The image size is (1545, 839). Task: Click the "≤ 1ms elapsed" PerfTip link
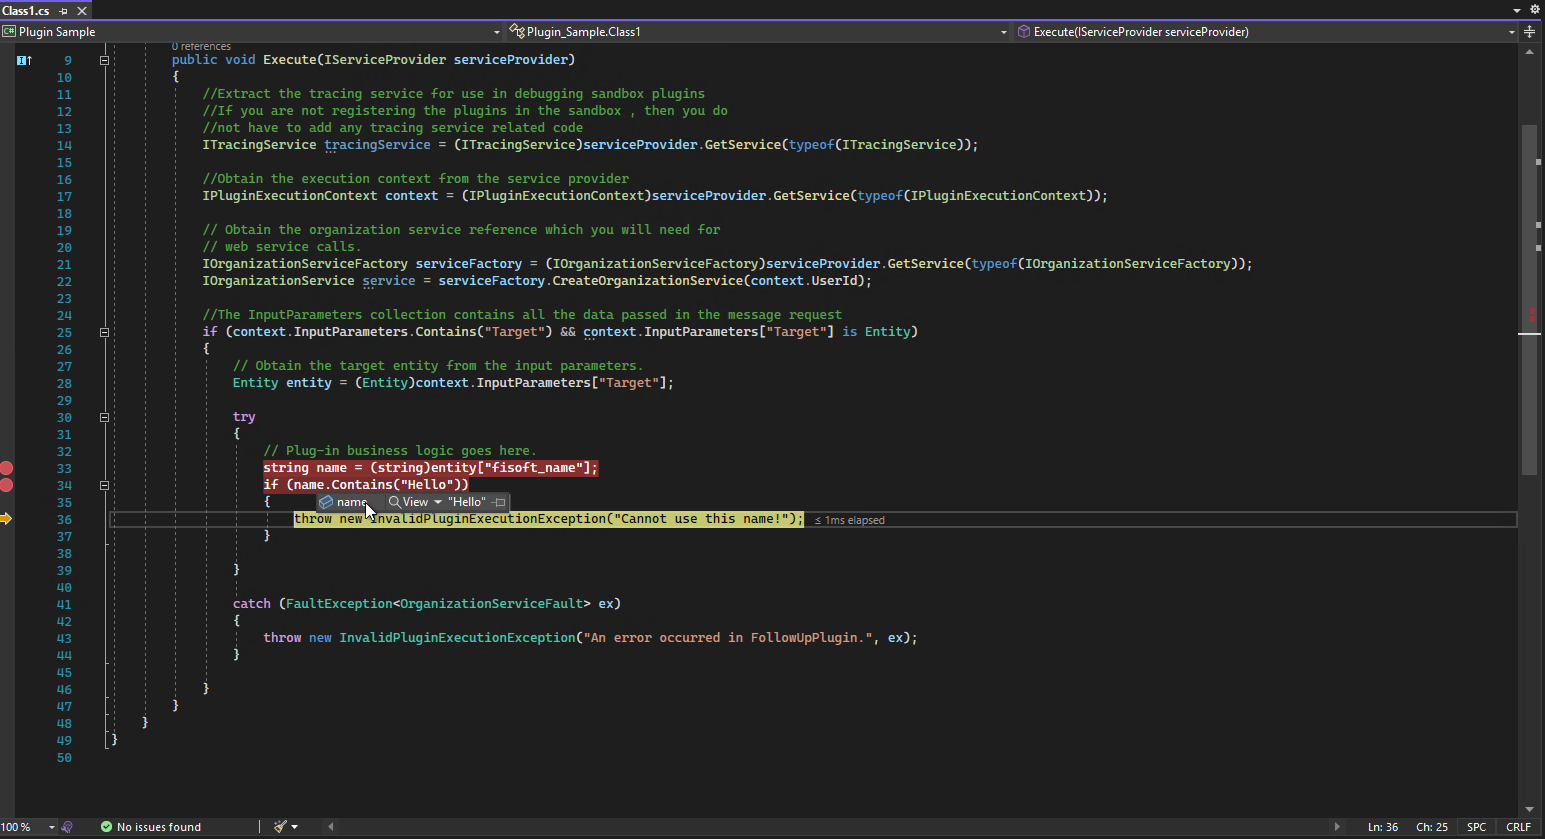click(x=849, y=519)
